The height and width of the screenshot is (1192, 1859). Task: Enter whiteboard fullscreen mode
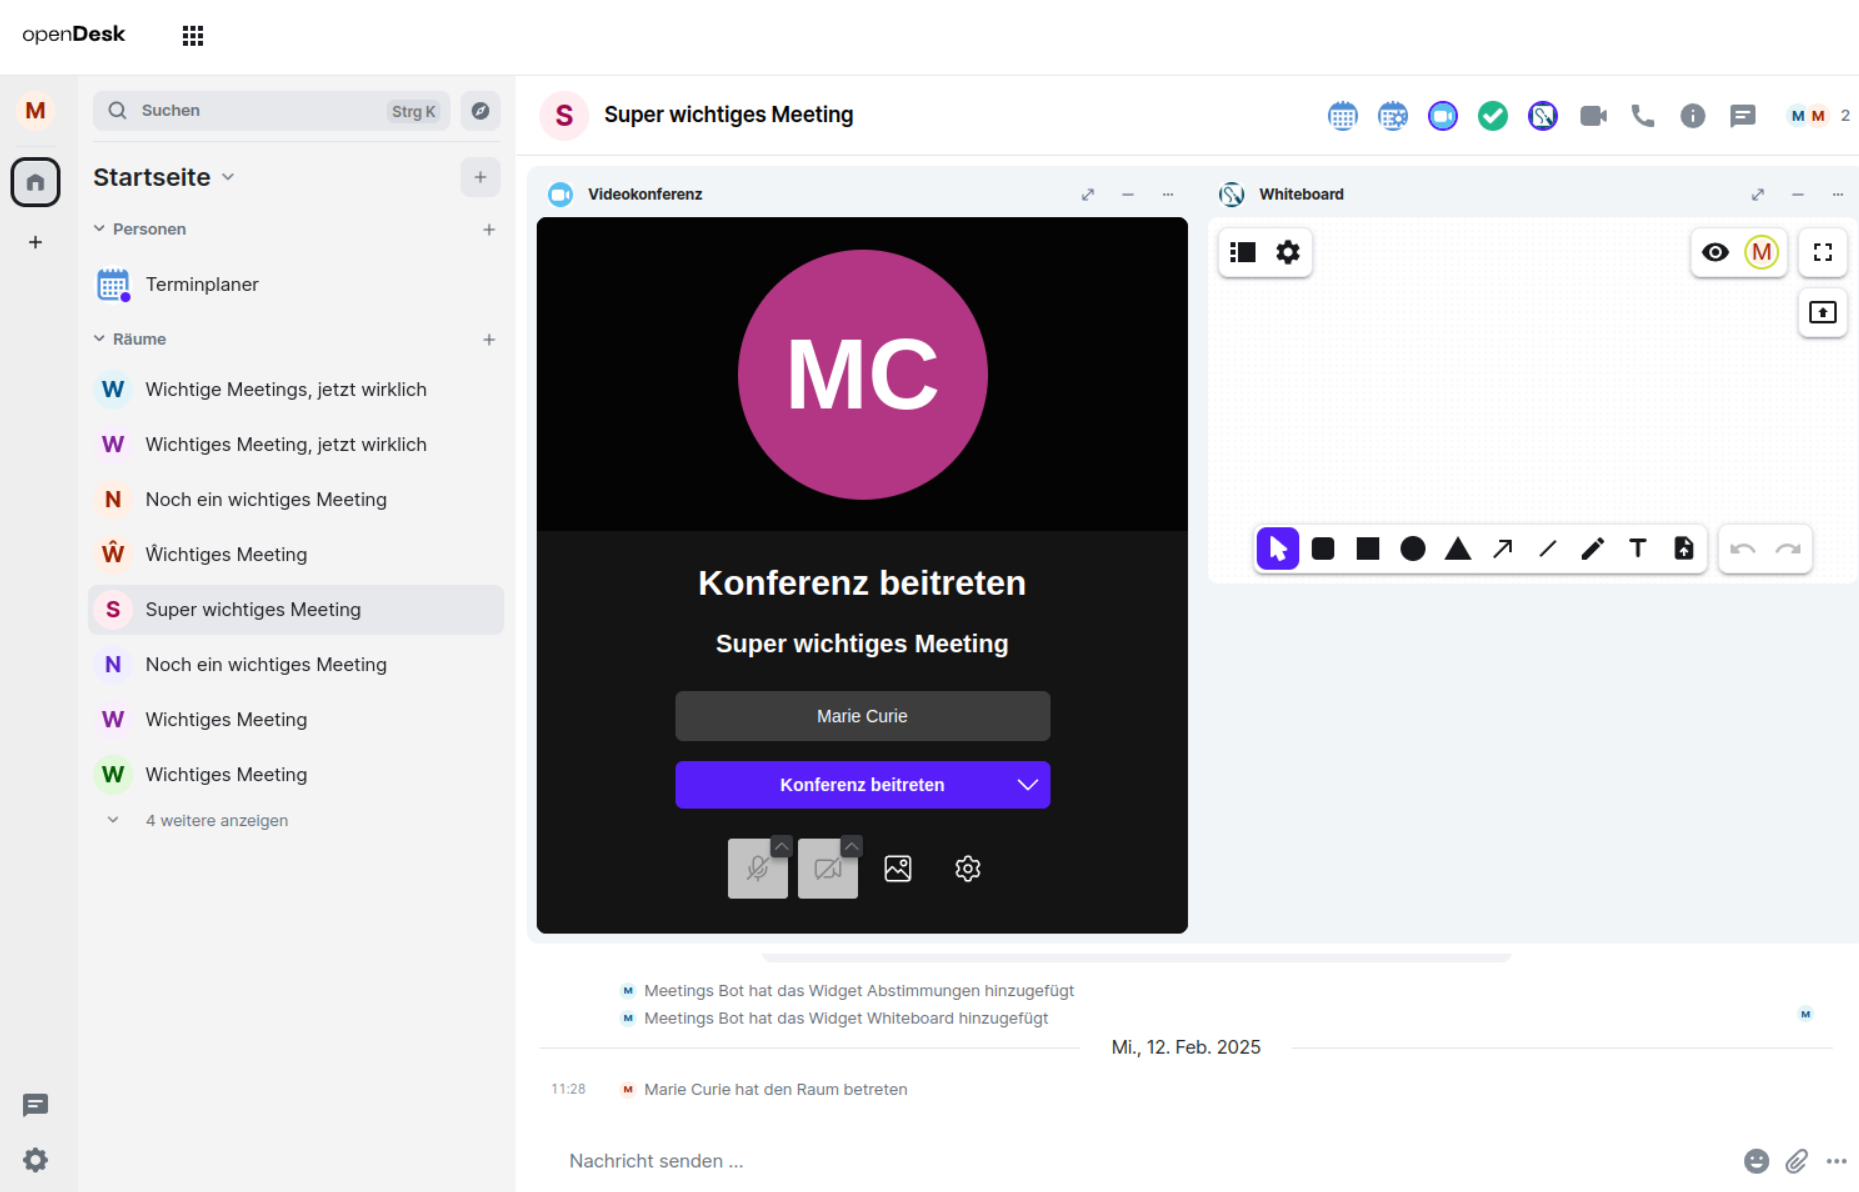(1823, 252)
